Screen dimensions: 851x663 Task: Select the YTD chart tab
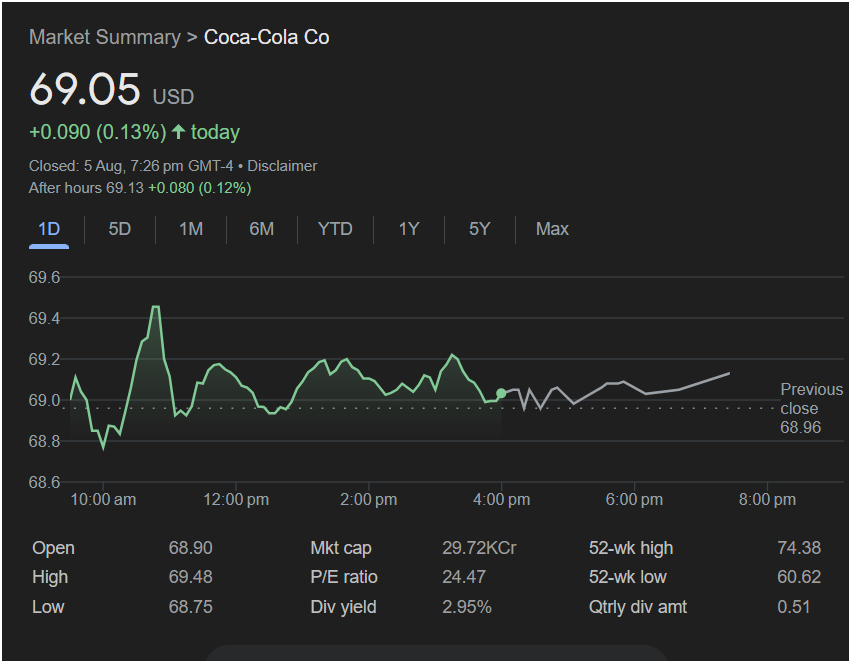click(x=335, y=229)
